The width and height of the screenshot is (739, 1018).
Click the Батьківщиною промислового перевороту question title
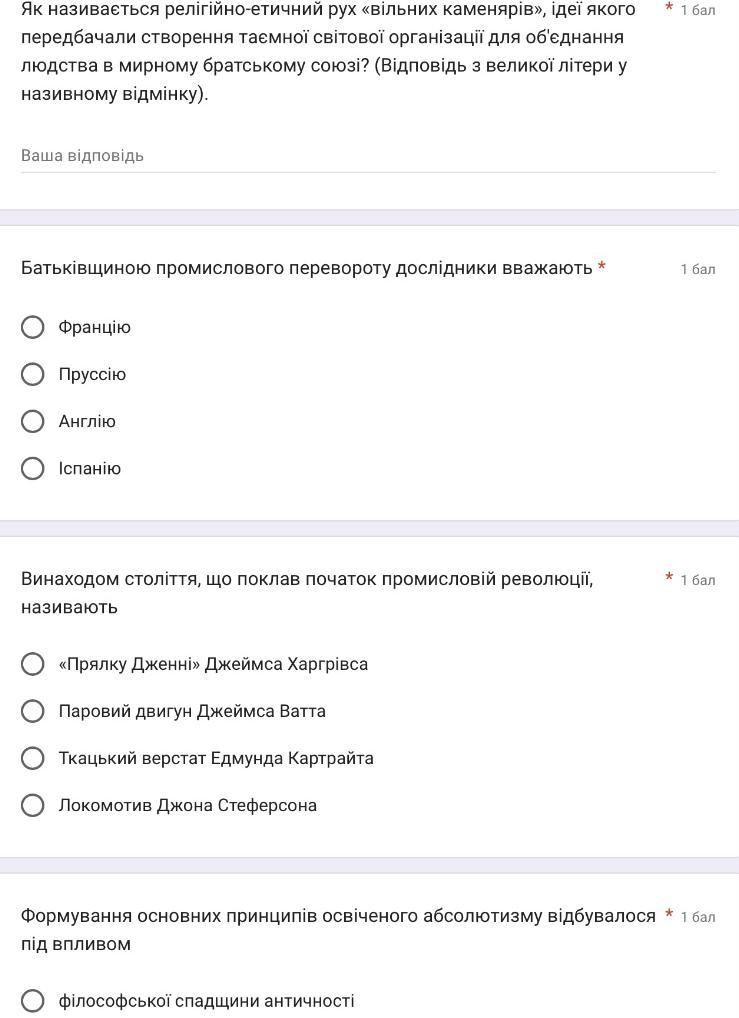pyautogui.click(x=306, y=268)
